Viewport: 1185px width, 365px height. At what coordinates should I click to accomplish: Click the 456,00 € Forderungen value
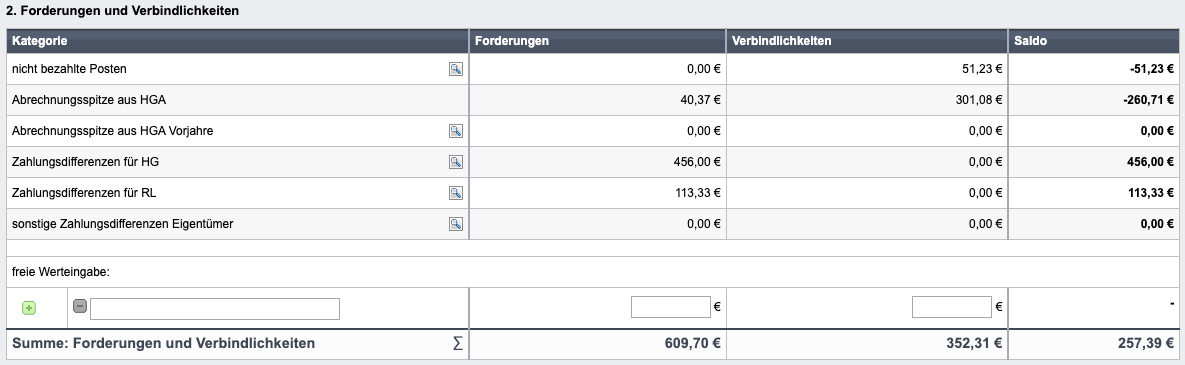[697, 162]
